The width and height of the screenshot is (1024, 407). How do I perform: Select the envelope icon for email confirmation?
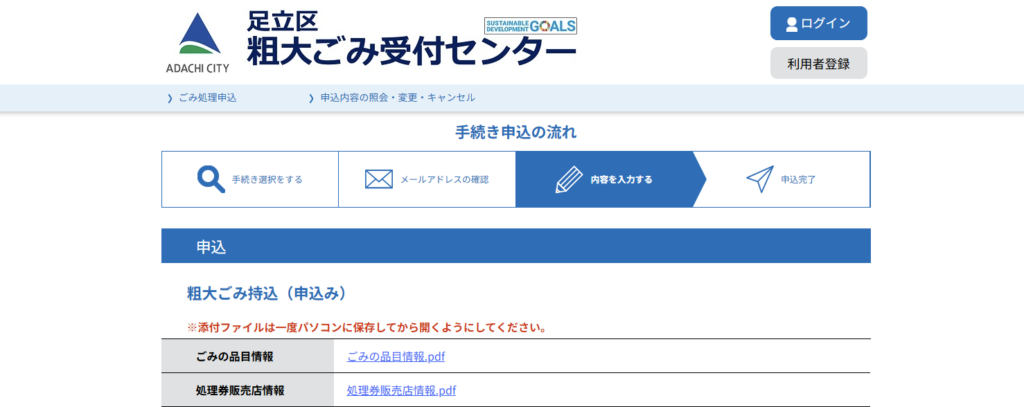coord(378,179)
